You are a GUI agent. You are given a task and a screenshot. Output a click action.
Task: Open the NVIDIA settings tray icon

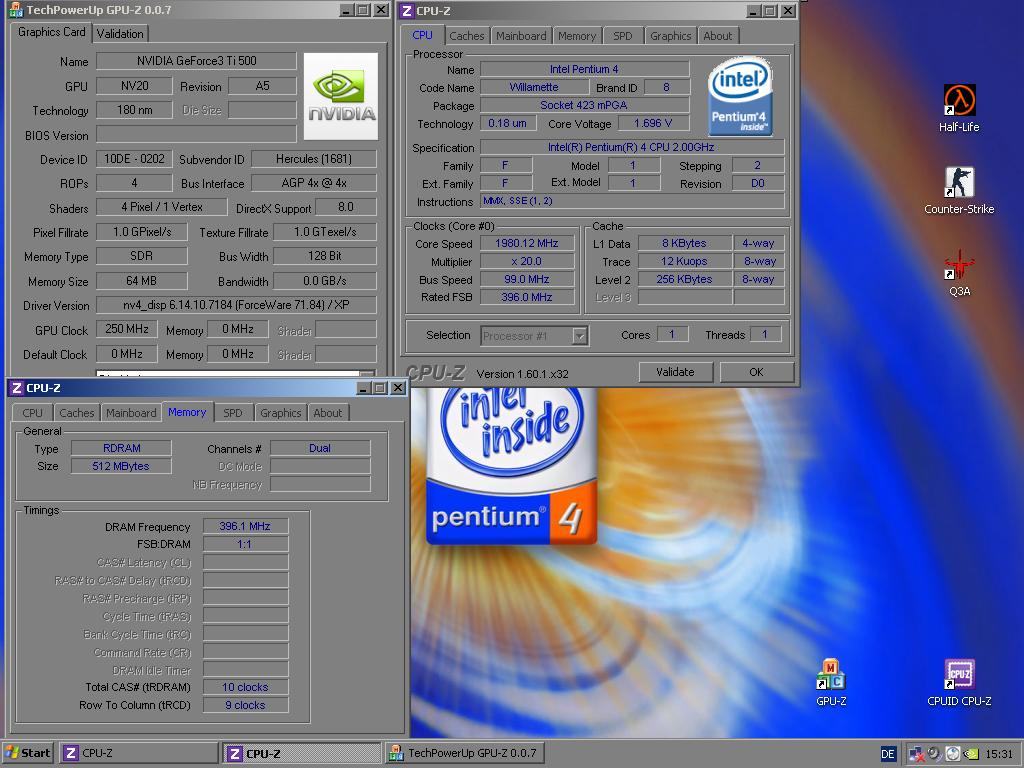(x=971, y=754)
